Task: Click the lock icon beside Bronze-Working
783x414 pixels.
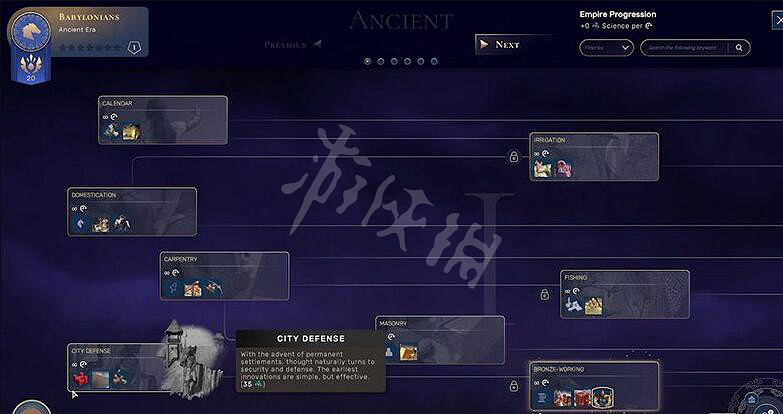Action: point(514,386)
